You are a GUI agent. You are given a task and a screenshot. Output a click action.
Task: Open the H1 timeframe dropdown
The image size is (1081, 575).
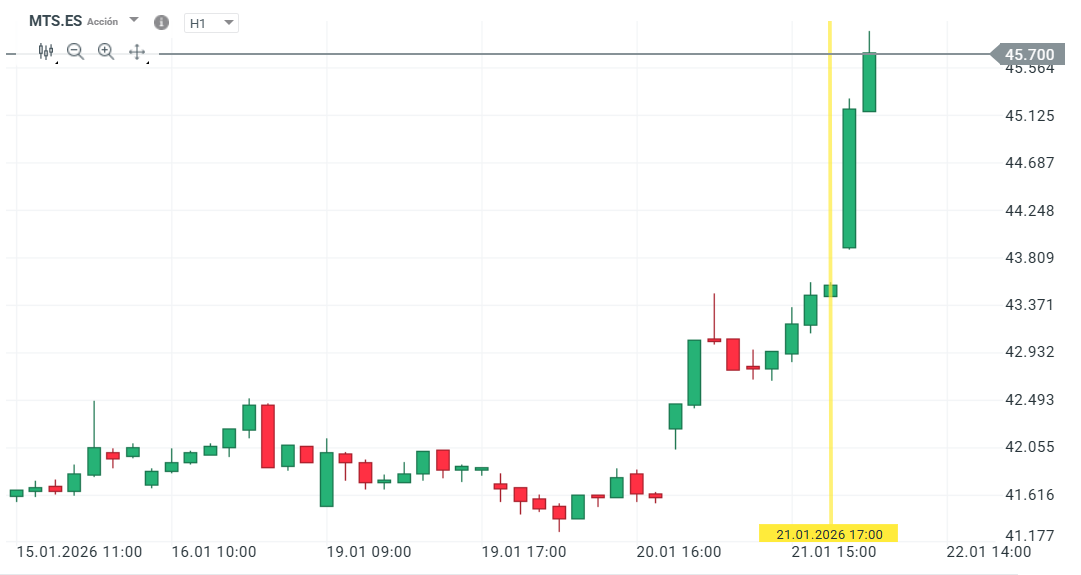tap(211, 23)
